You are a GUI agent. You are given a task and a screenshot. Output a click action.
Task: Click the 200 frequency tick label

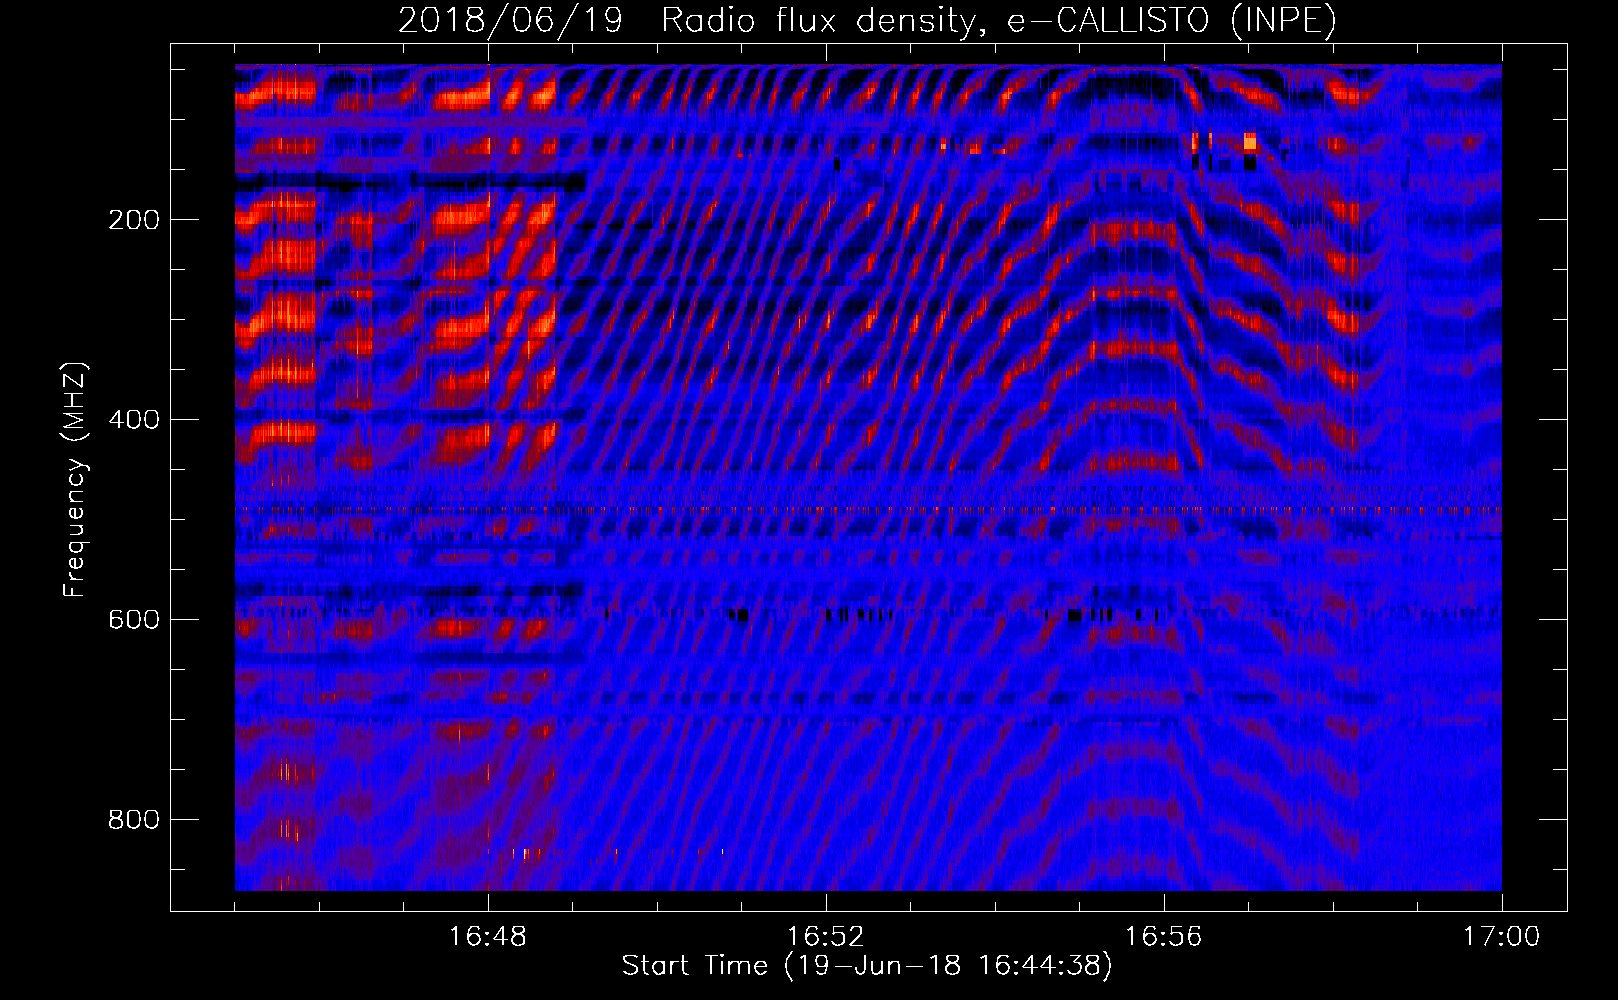134,220
